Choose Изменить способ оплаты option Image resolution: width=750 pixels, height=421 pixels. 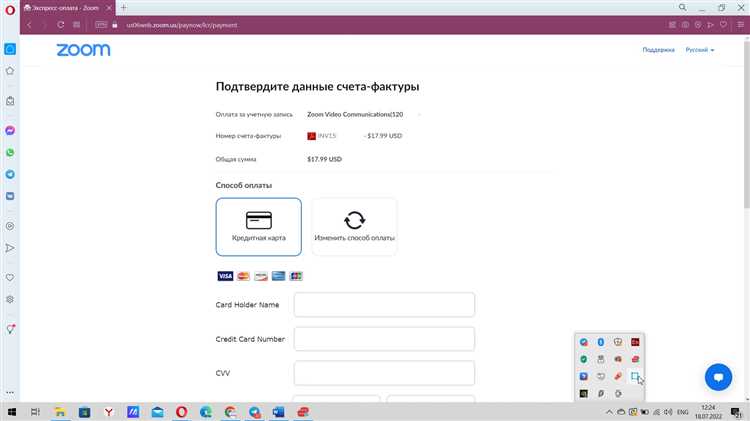354,226
